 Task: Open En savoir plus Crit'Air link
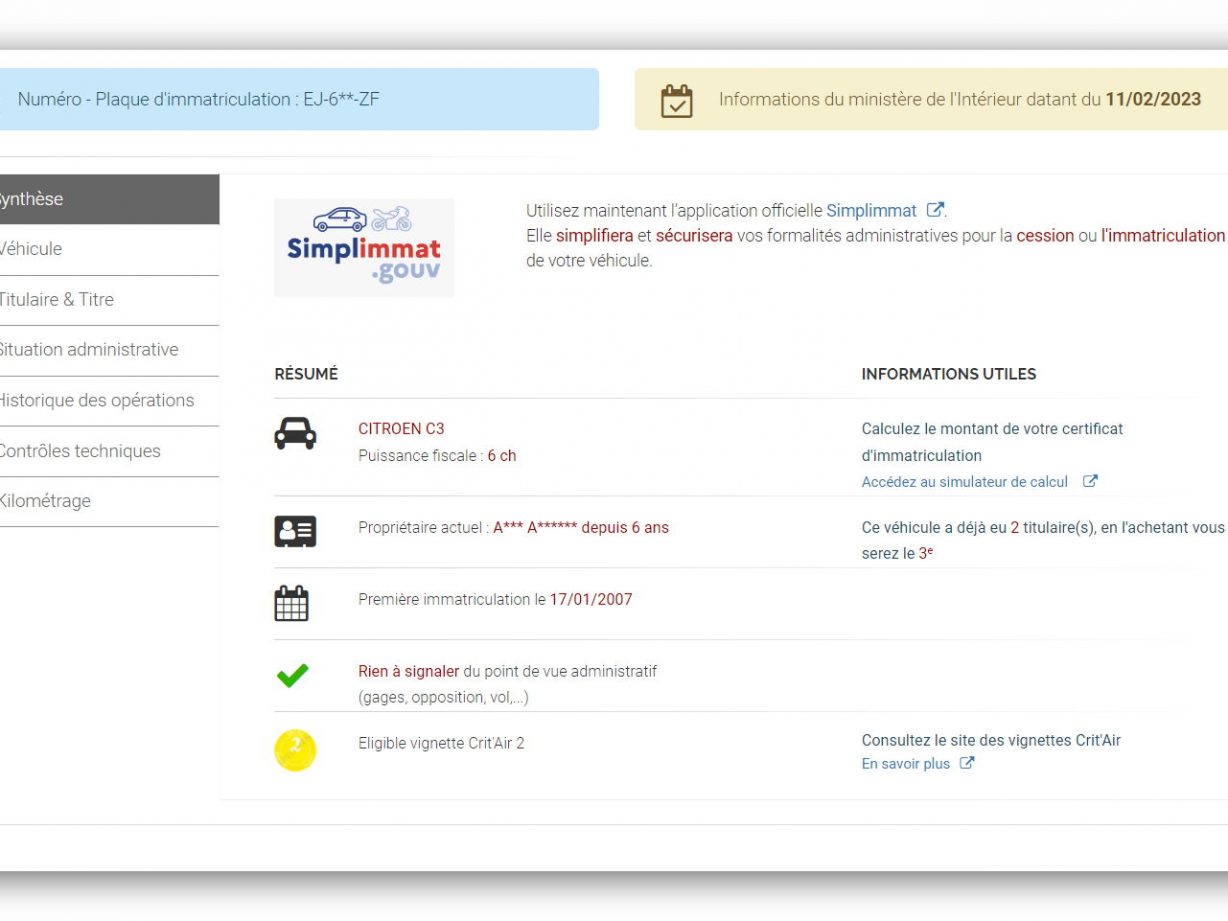click(x=905, y=764)
